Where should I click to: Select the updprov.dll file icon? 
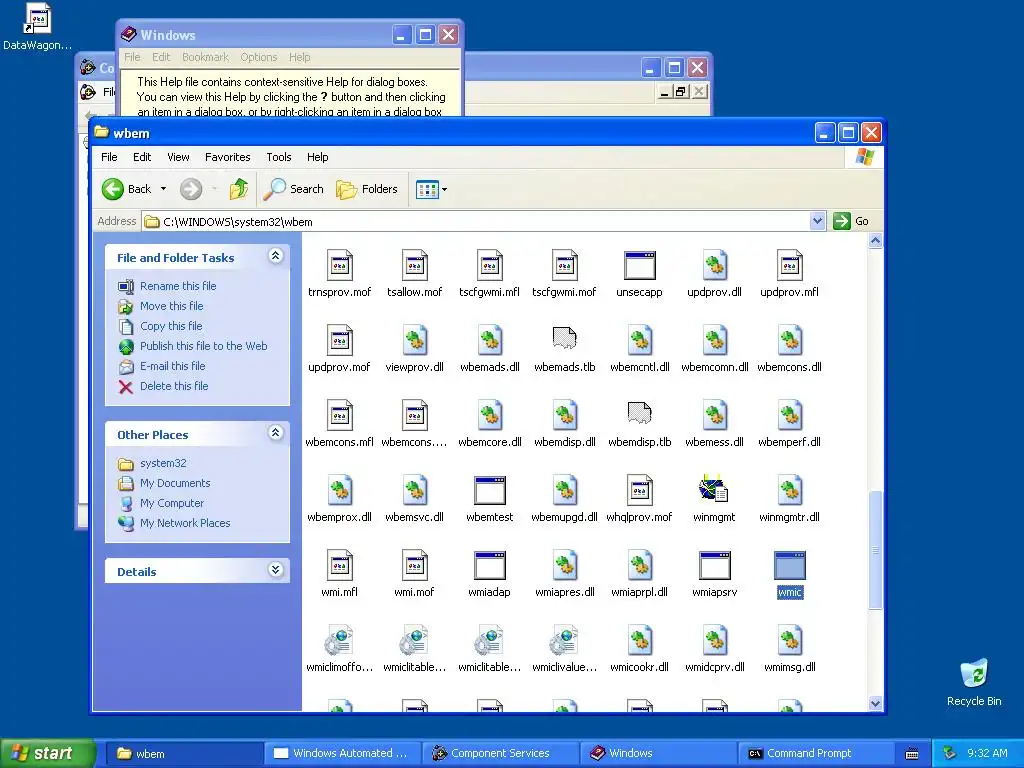[714, 265]
